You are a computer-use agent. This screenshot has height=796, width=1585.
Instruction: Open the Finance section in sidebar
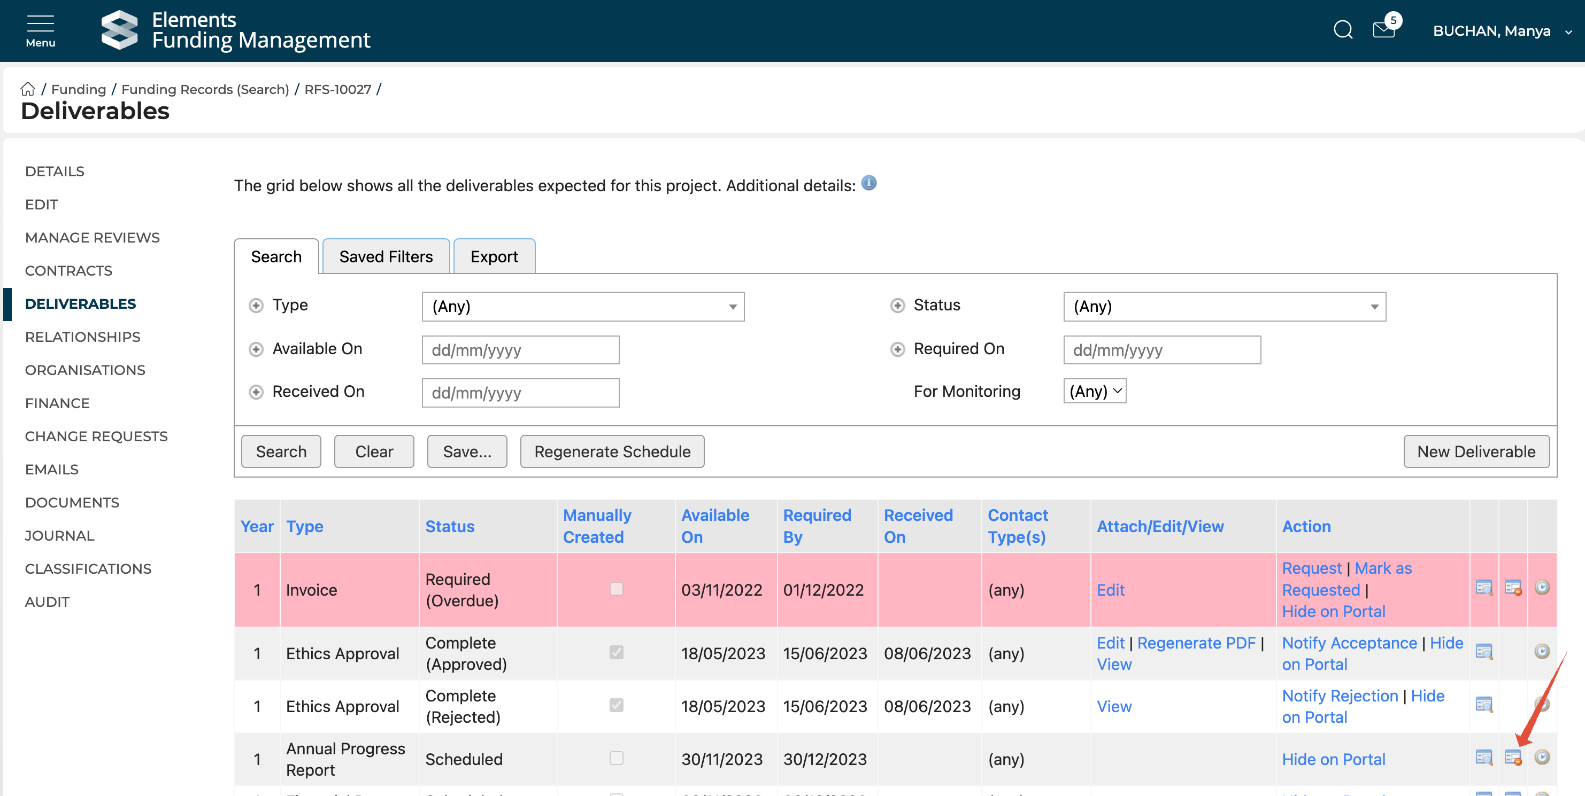(57, 403)
